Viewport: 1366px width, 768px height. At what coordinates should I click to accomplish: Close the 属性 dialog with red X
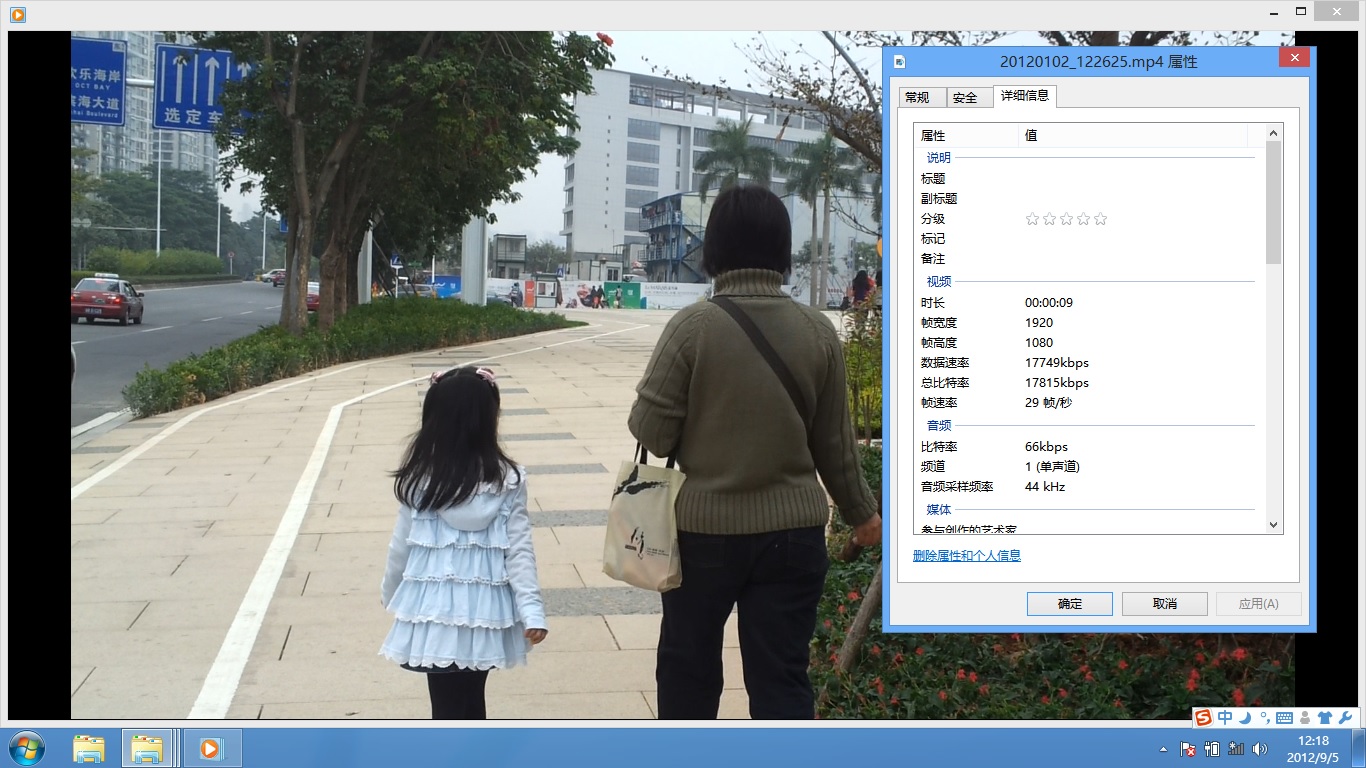click(1294, 58)
